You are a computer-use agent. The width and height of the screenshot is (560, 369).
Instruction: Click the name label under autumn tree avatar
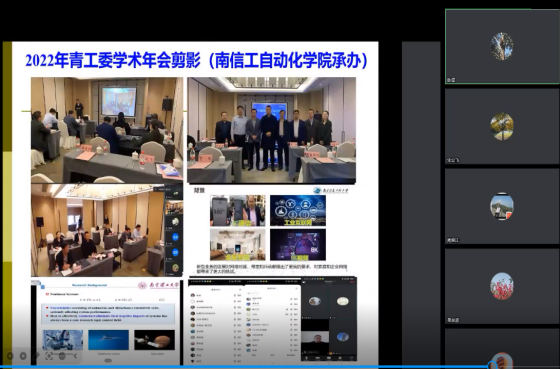tap(452, 160)
